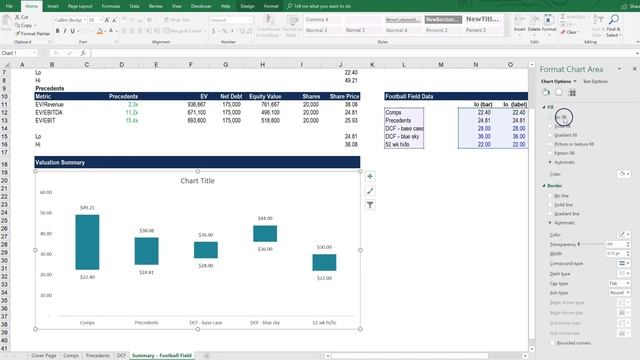This screenshot has height=360, width=640.
Task: Click the Name Box showing Chart 1
Action: [x=19, y=53]
